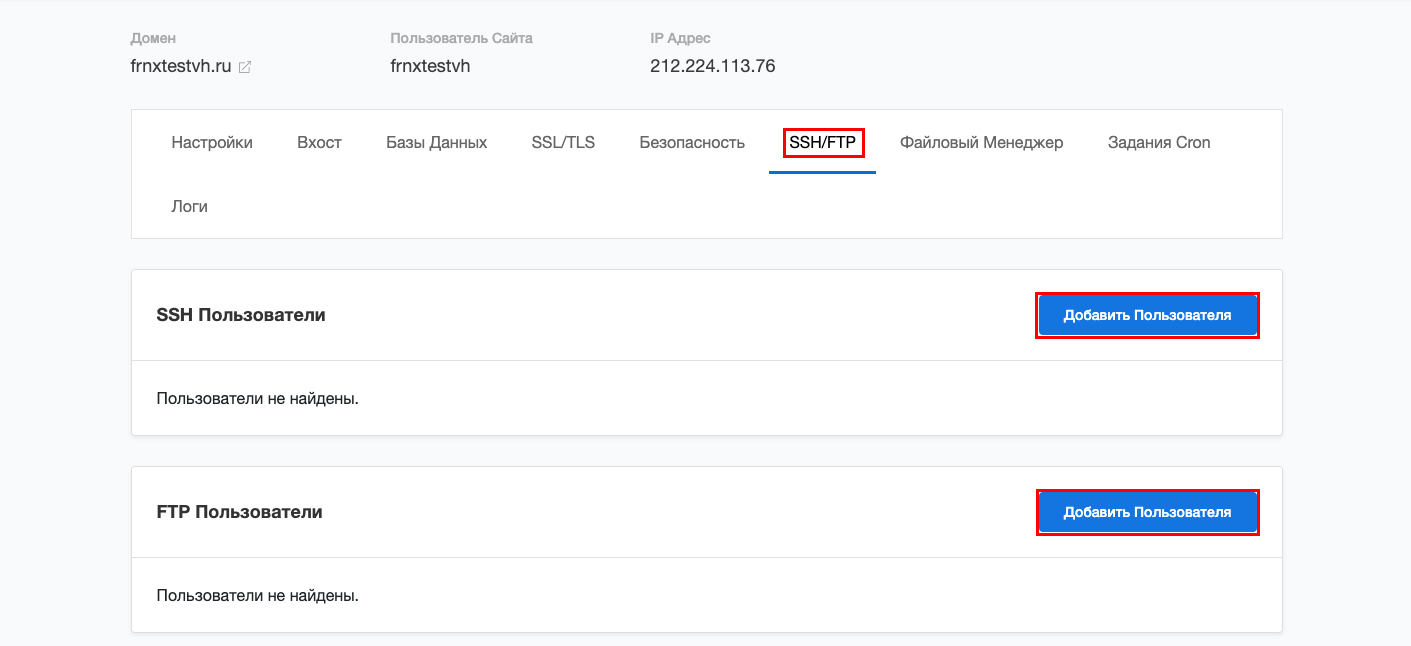
Task: Click Добавить Пользователя in the FTP Пользователи section
Action: [x=1147, y=512]
